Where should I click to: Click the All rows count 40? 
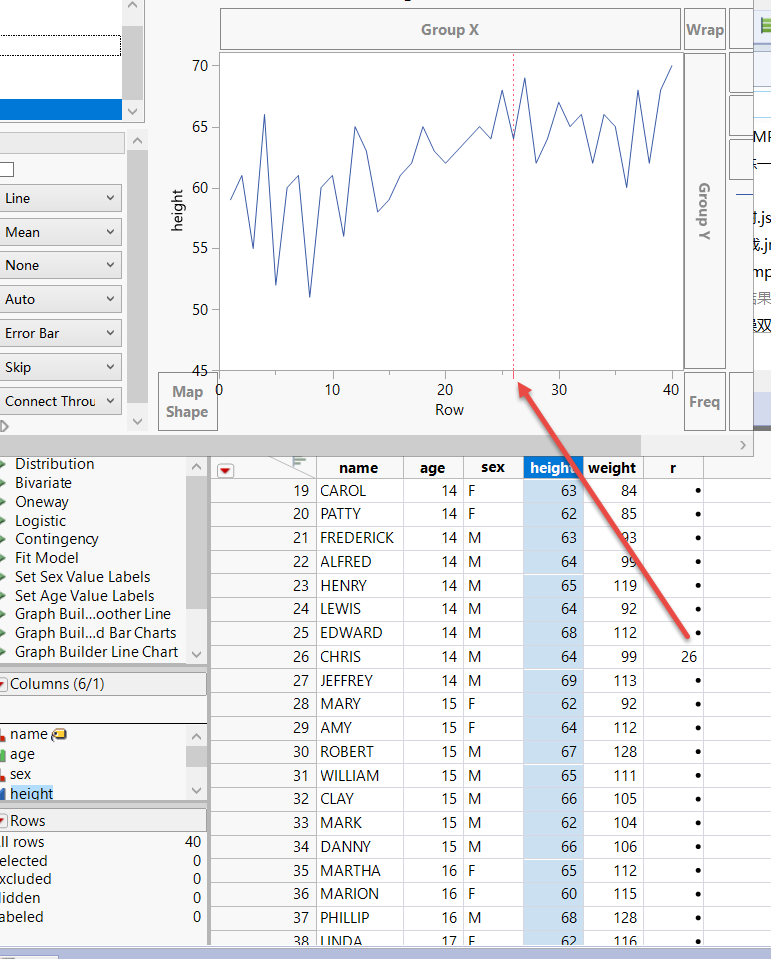(x=193, y=842)
